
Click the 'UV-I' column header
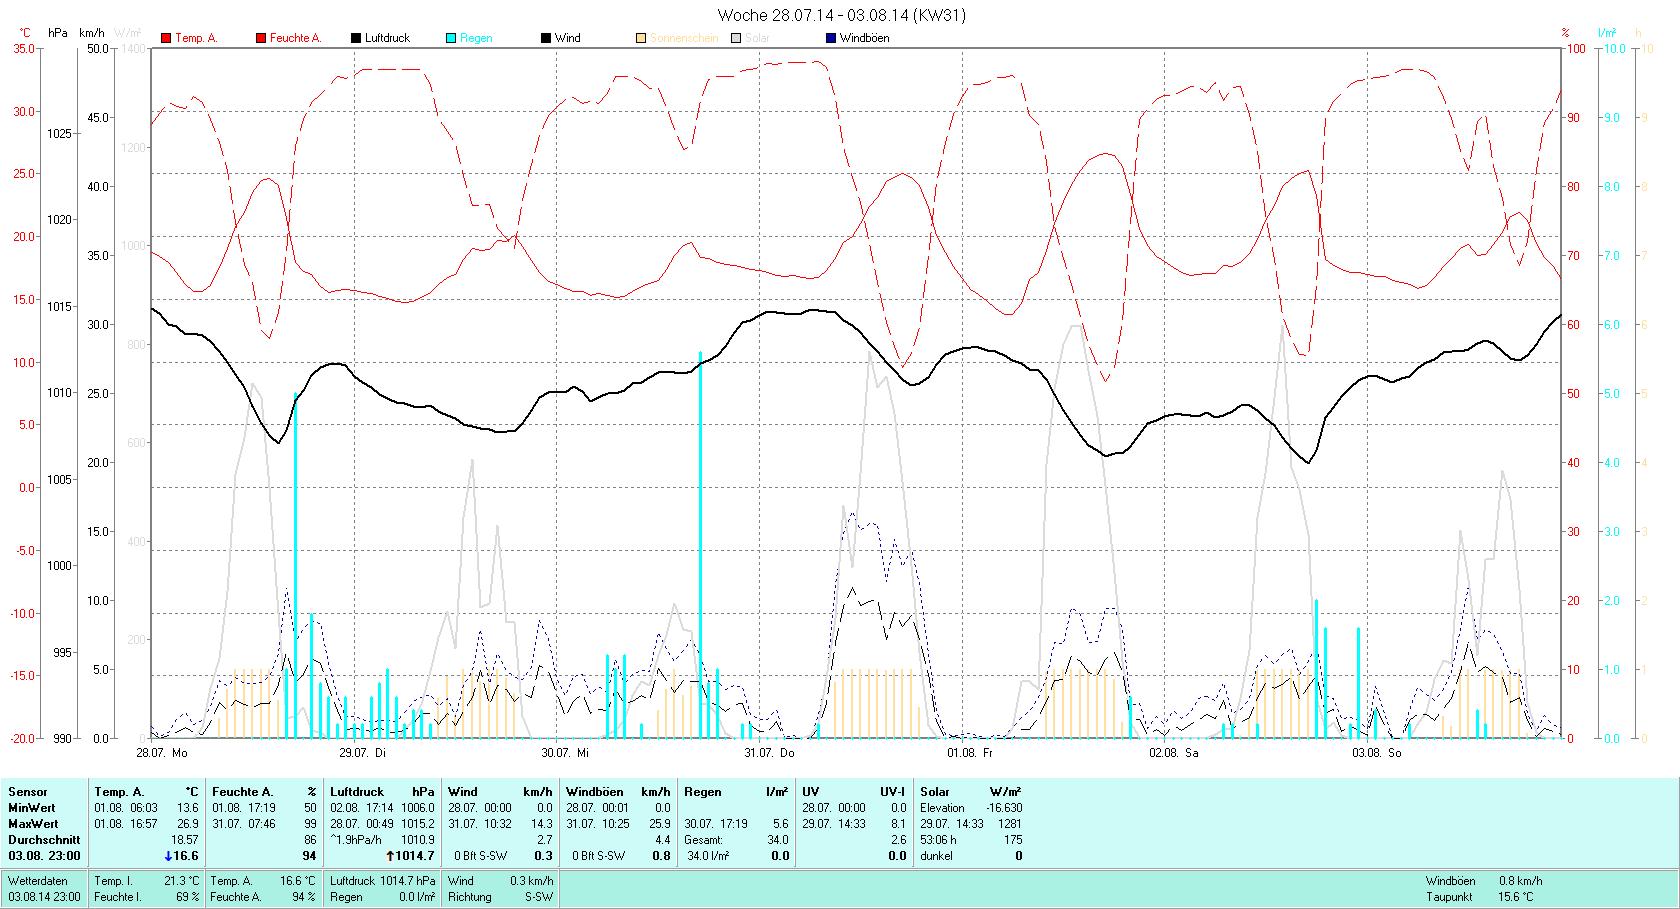point(893,792)
